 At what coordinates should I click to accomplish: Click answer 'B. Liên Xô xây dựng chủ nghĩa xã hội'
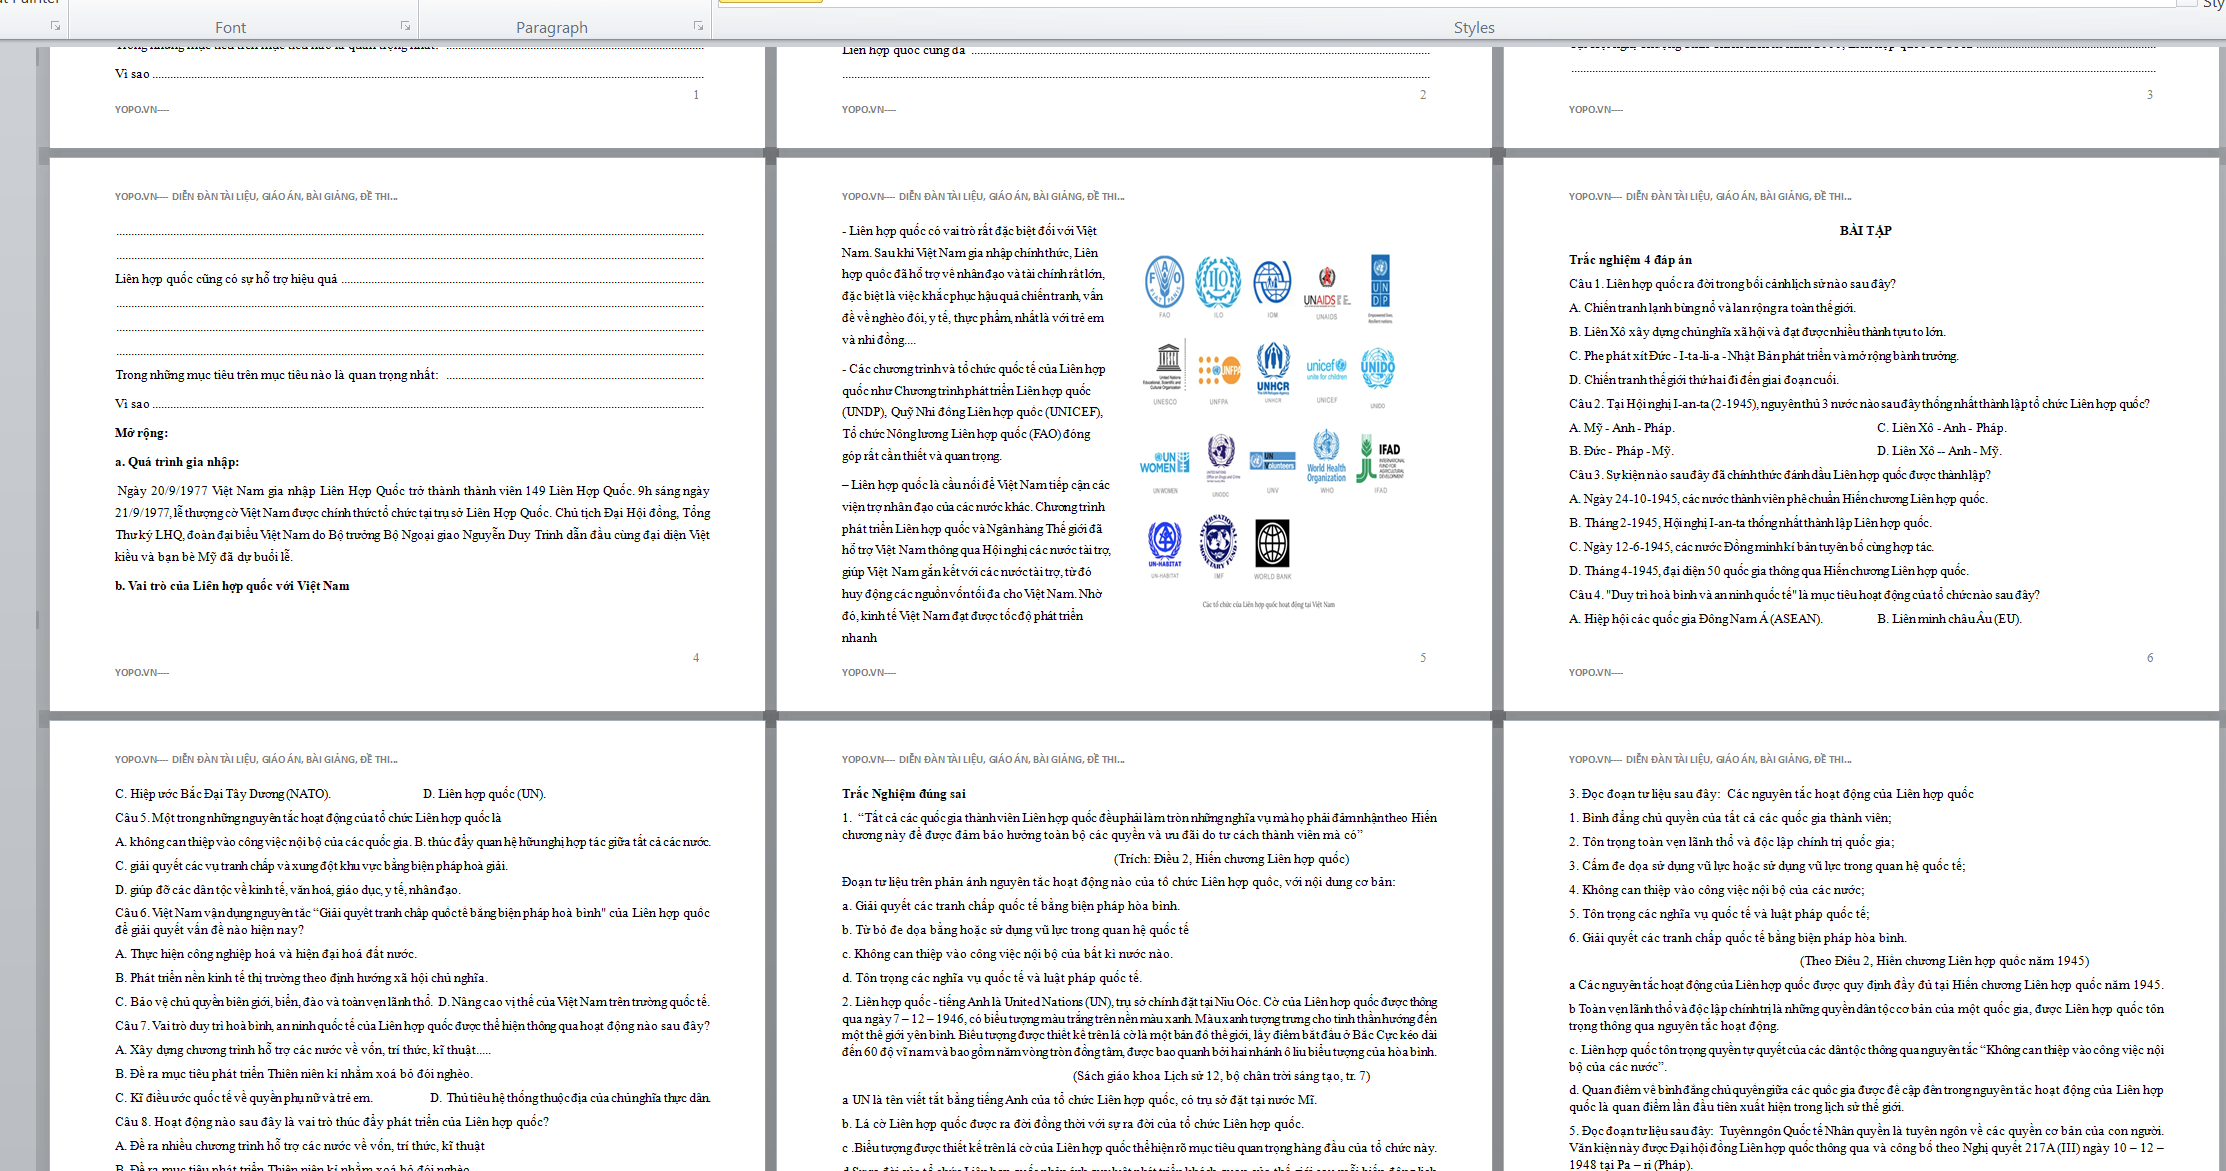click(x=1757, y=332)
